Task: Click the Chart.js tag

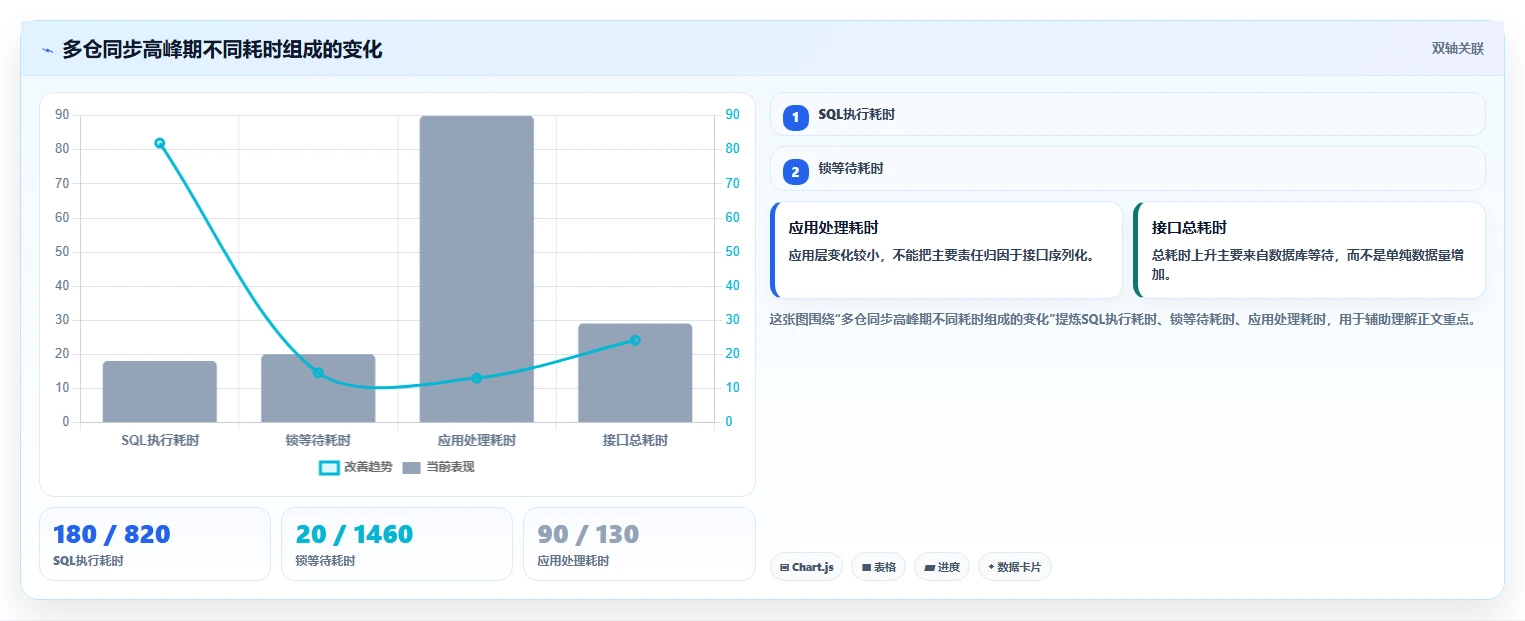Action: (806, 567)
